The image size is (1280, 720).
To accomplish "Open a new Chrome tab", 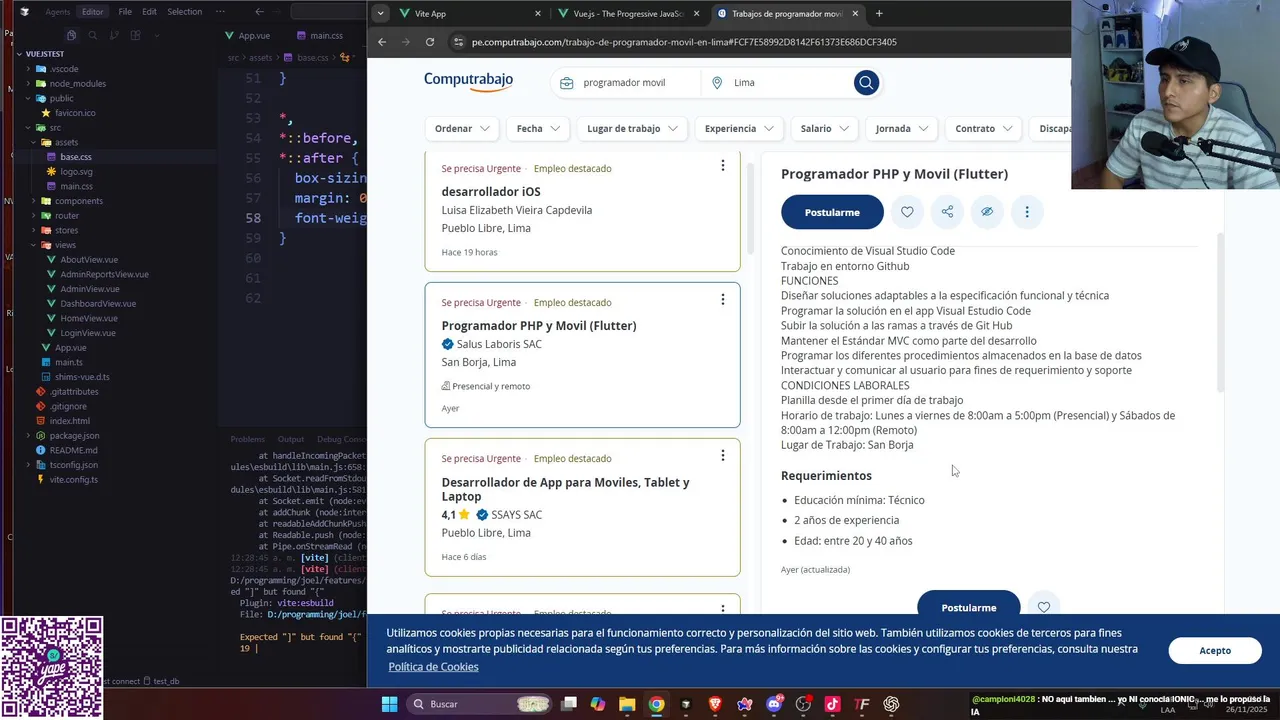I will [879, 14].
